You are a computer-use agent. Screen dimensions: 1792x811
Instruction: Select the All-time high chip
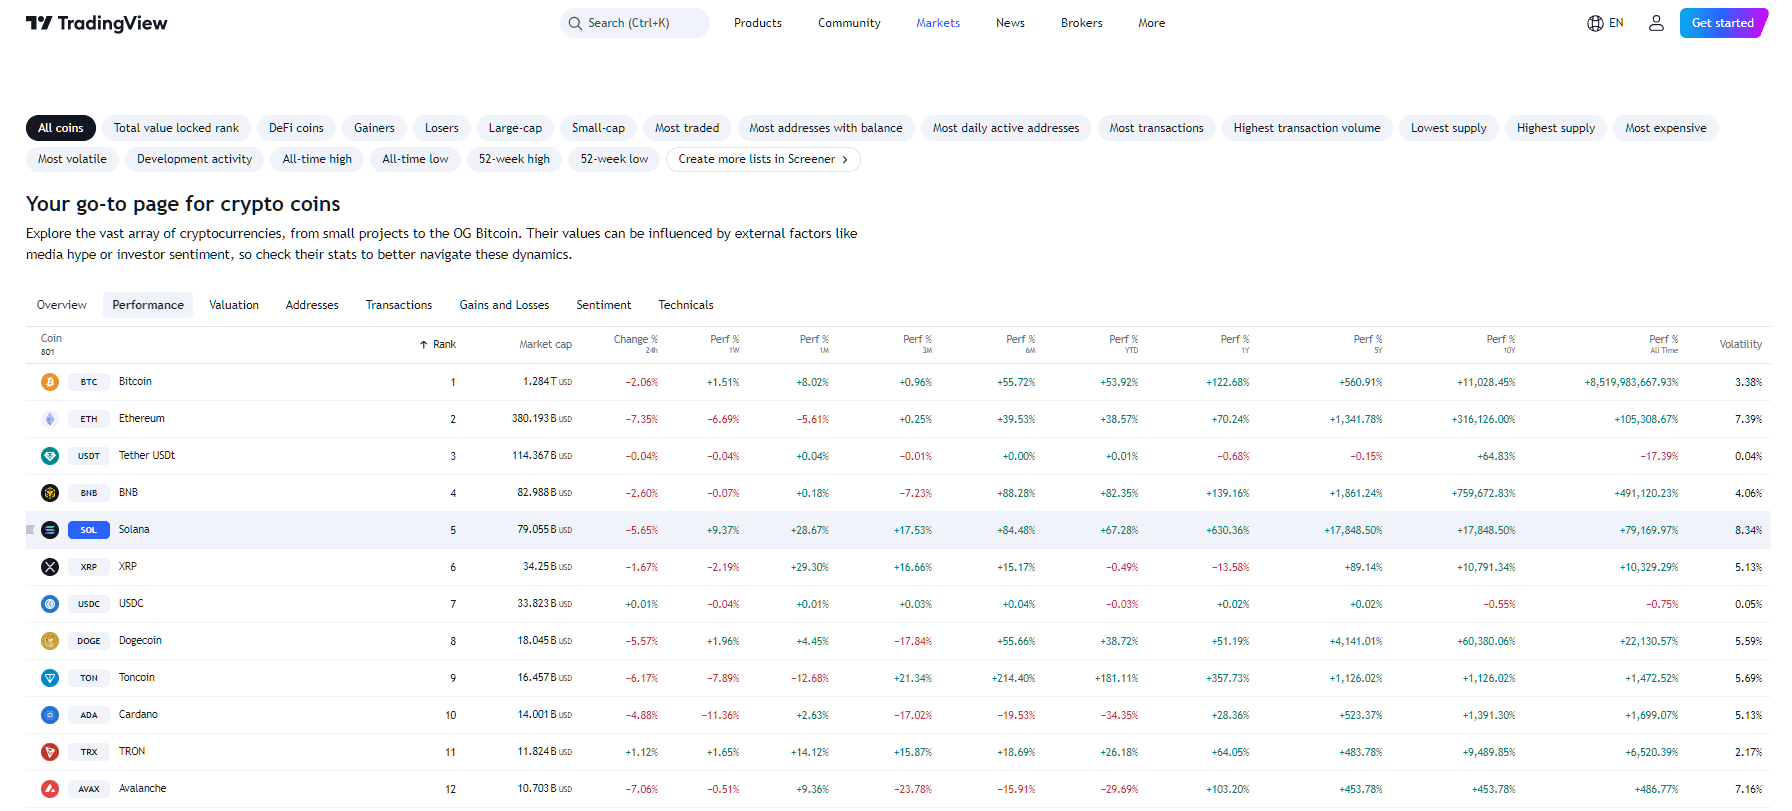pos(317,159)
